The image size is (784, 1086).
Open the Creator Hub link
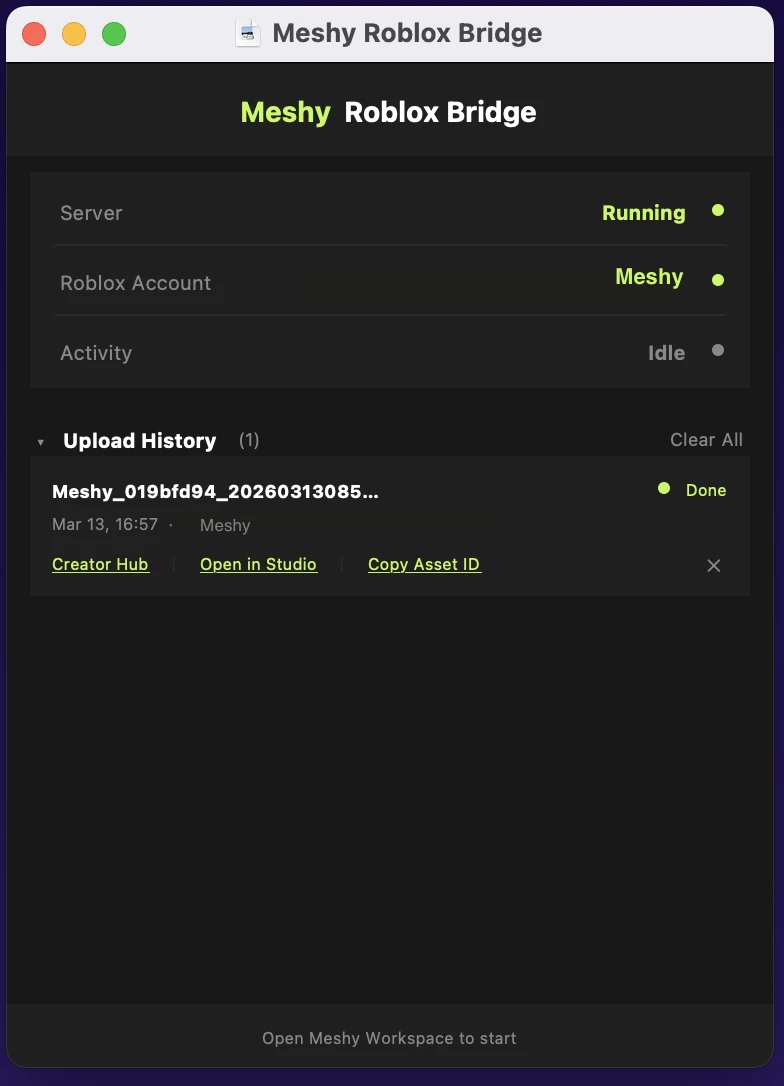click(100, 564)
